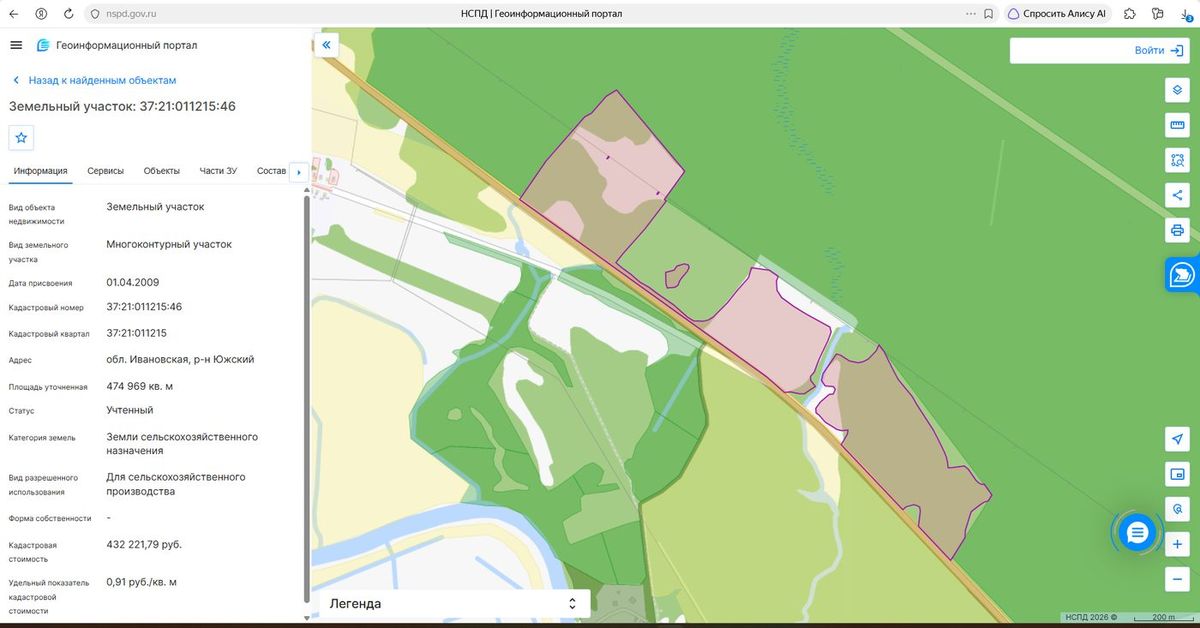The height and width of the screenshot is (628, 1200).
Task: Open the hamburger main menu
Action: click(x=16, y=45)
